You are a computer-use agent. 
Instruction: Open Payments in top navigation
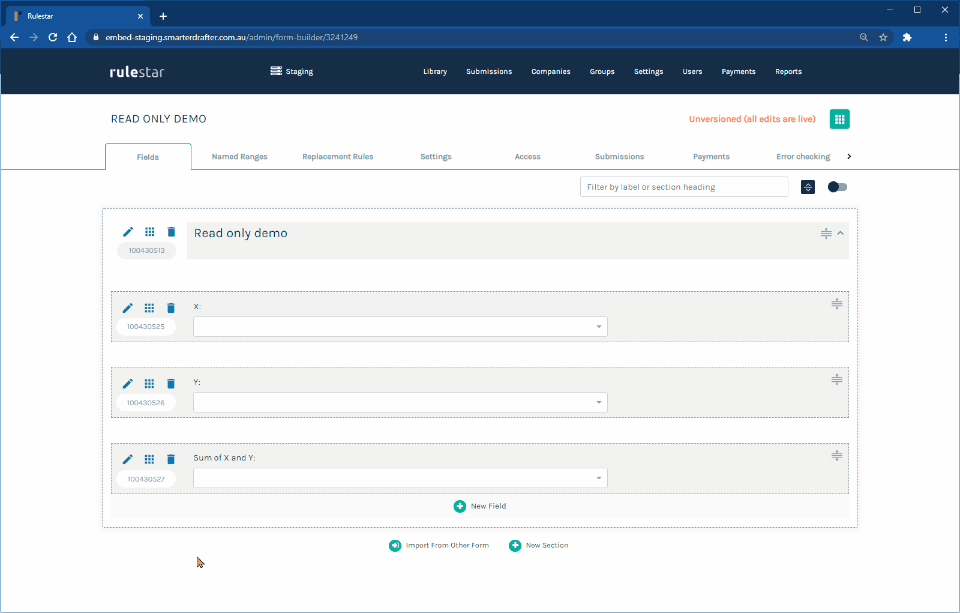(x=738, y=72)
